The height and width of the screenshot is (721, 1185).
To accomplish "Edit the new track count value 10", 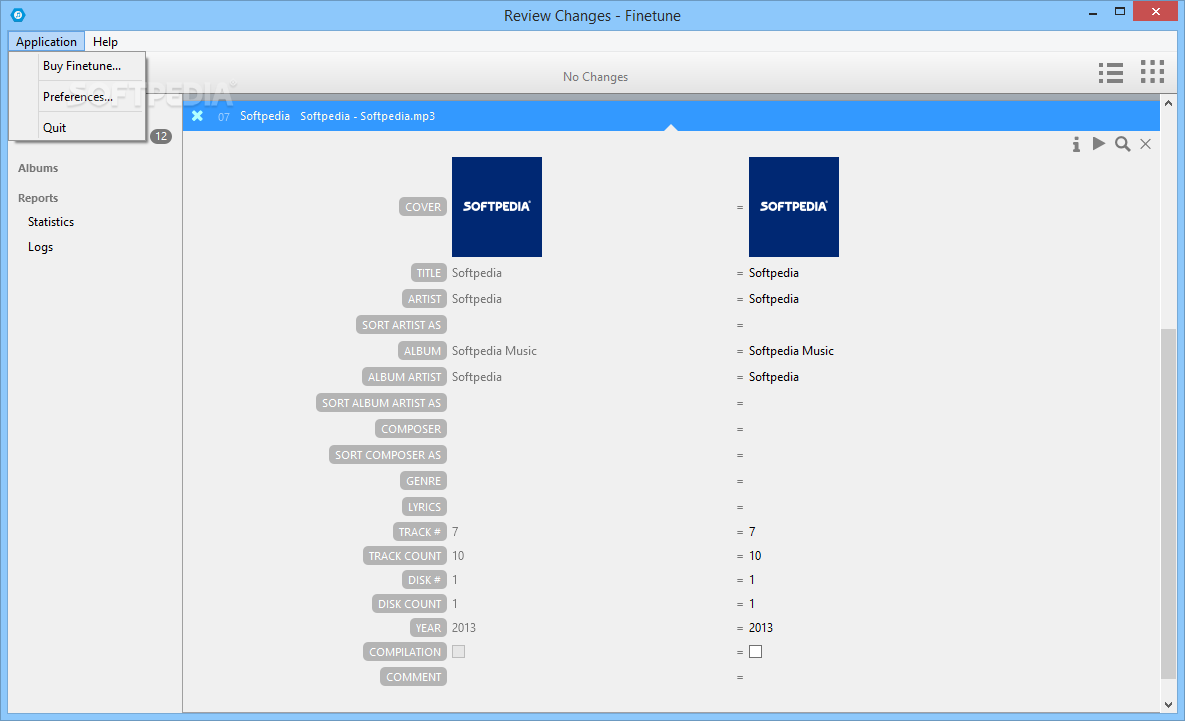I will click(755, 556).
